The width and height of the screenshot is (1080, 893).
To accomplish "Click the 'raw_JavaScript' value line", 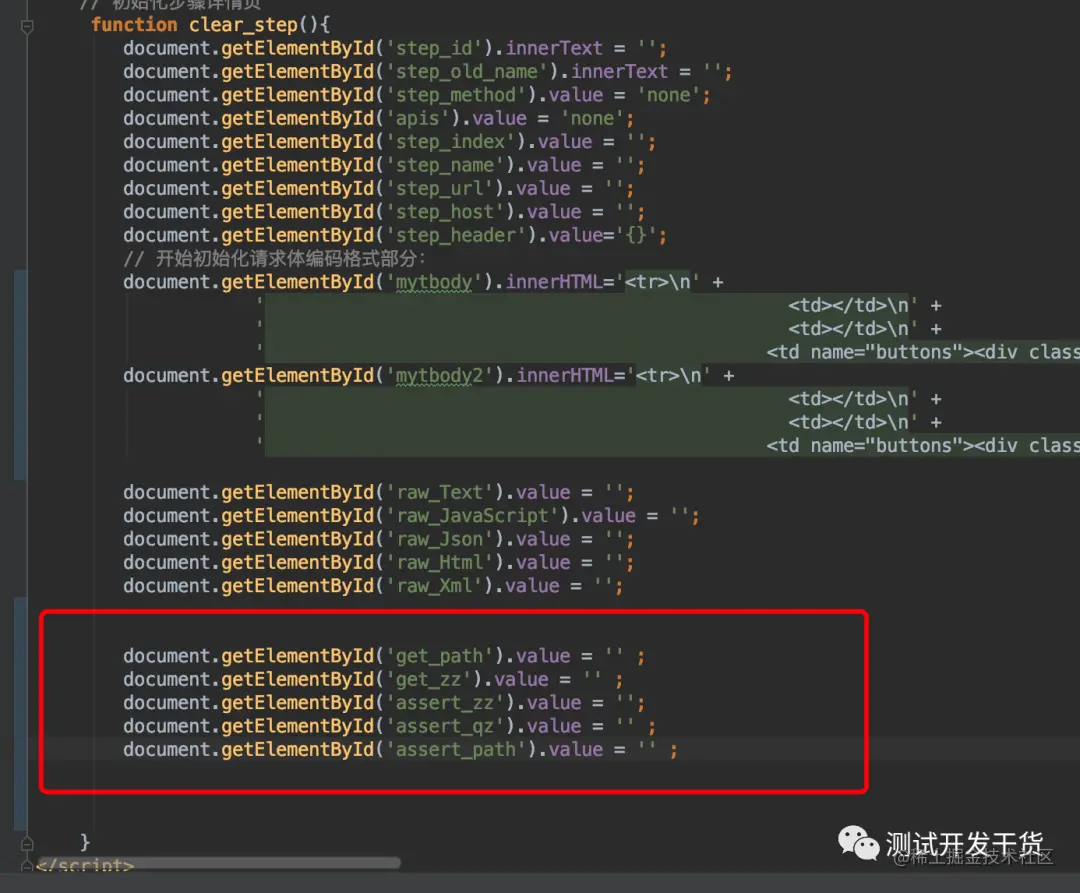I will tap(411, 516).
